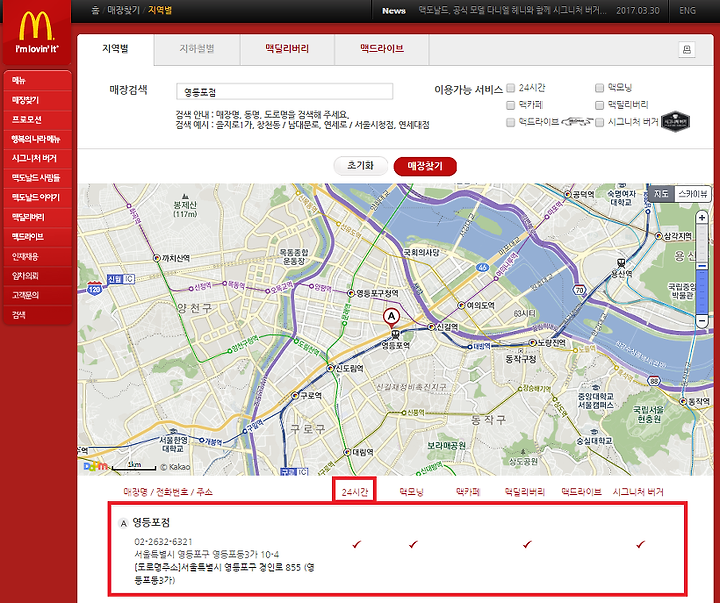
Task: Open 행복의나라메뉴 in the sidebar
Action: [38, 139]
